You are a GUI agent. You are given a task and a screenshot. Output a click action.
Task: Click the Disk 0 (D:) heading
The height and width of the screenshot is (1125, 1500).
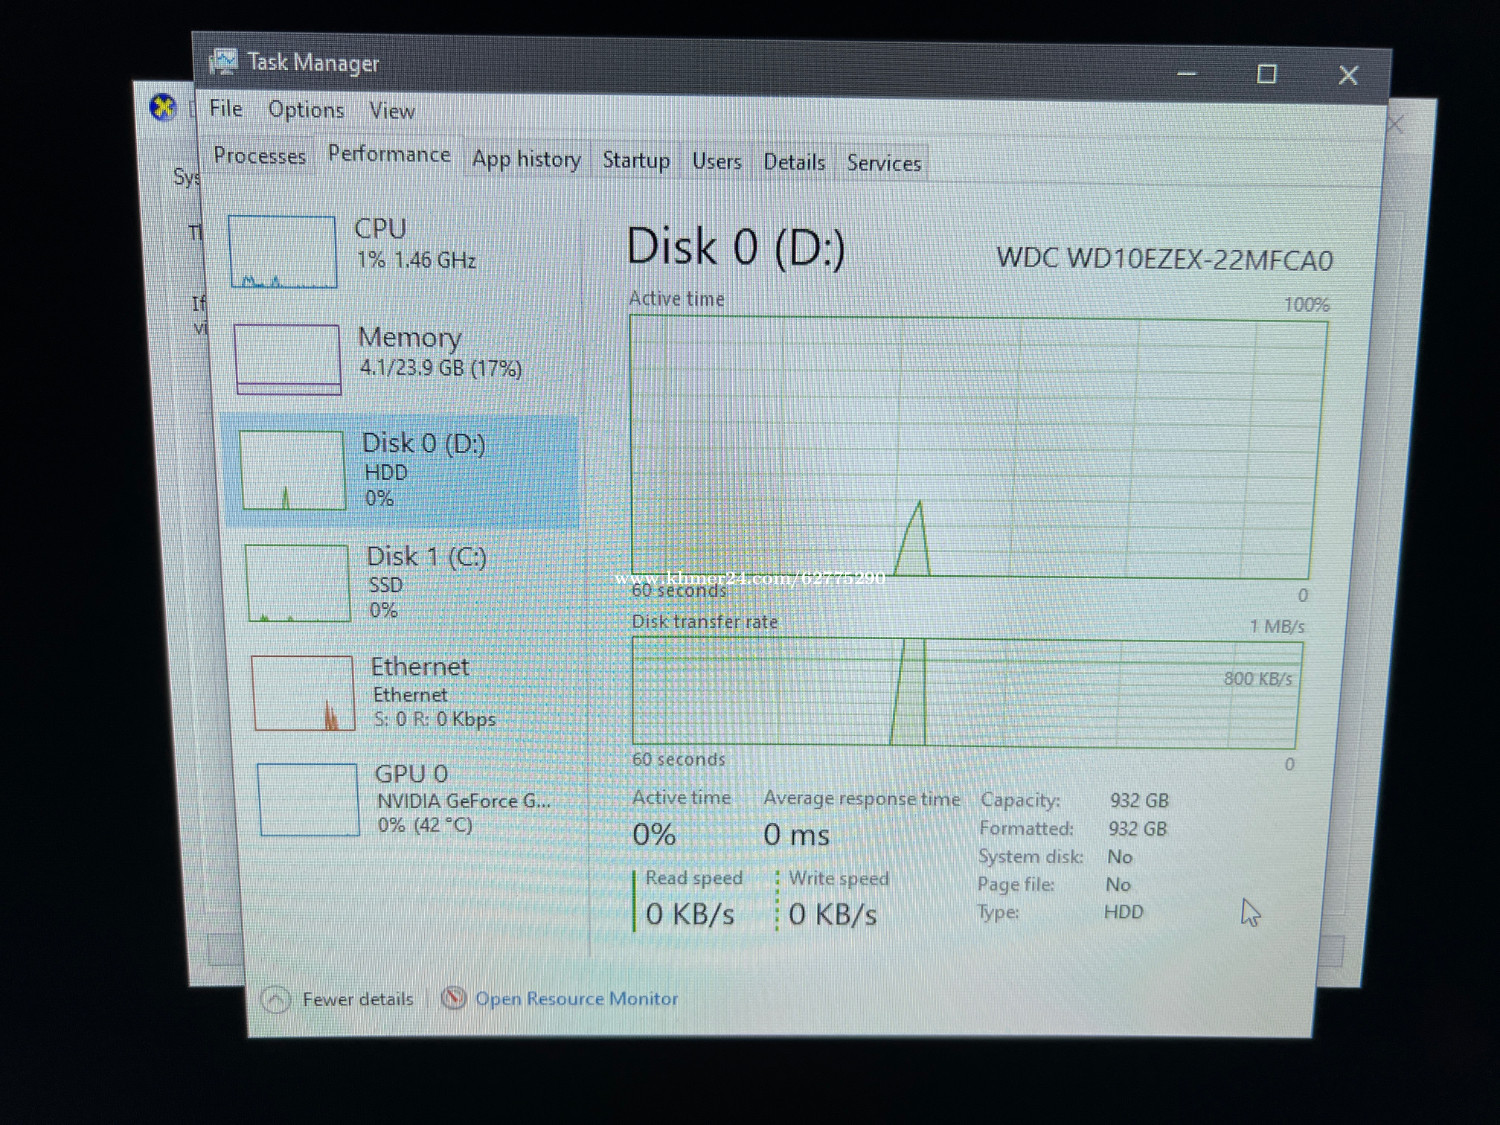[736, 247]
